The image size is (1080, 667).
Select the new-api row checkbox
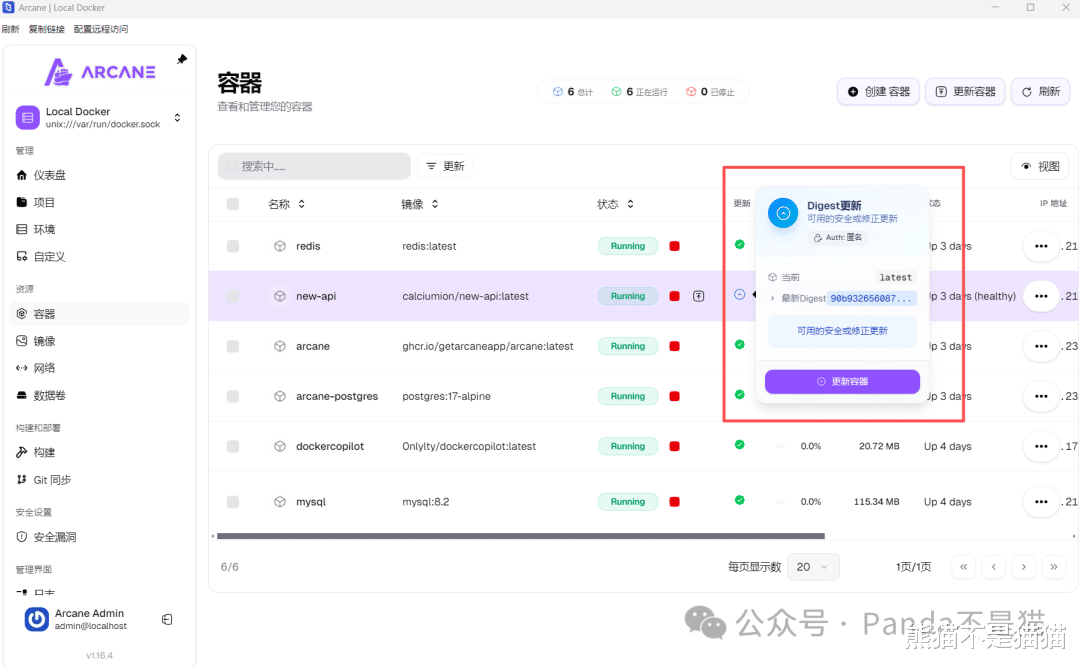click(233, 296)
